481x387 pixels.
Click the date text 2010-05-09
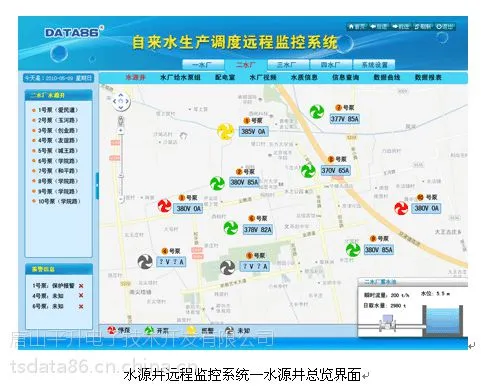[x=59, y=78]
